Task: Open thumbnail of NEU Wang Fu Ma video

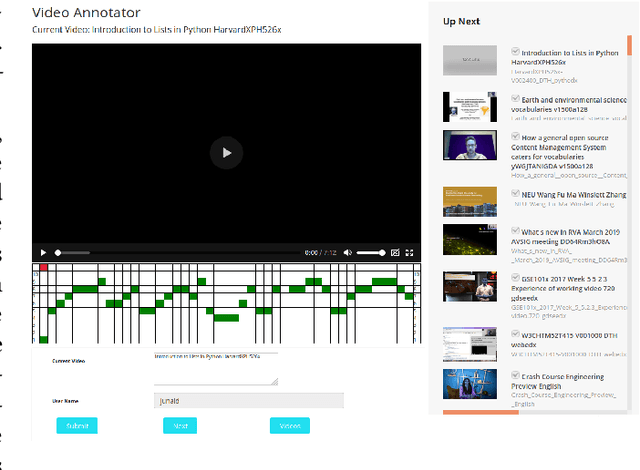Action: 470,202
